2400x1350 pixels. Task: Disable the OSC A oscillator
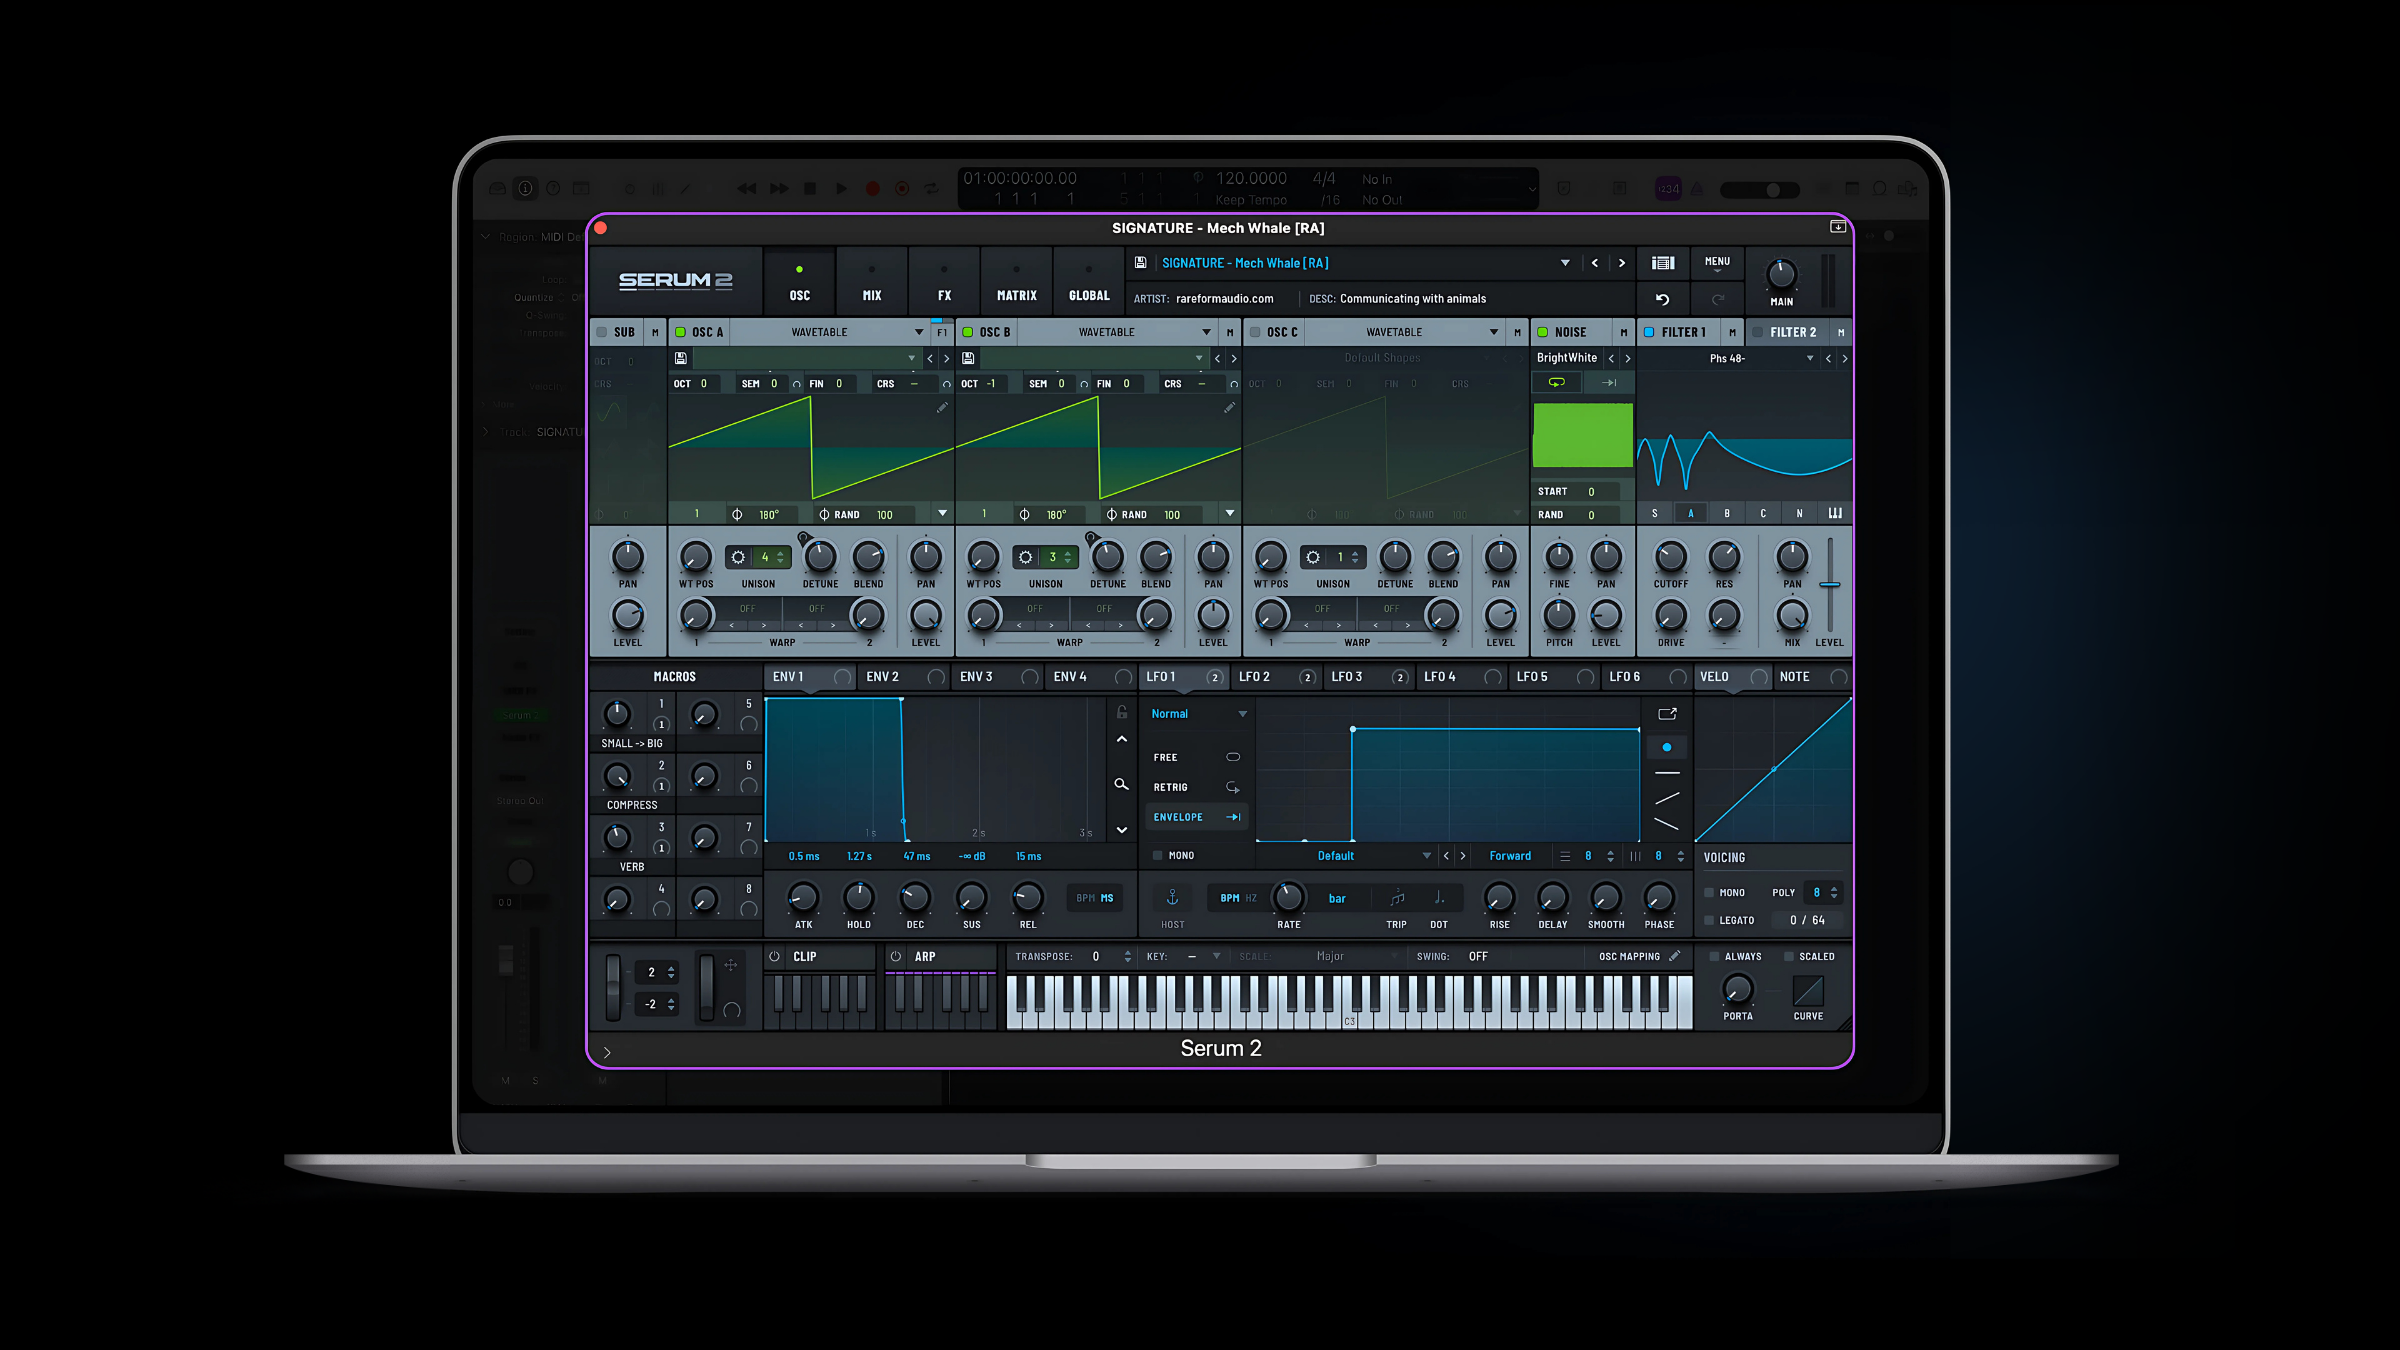point(680,332)
